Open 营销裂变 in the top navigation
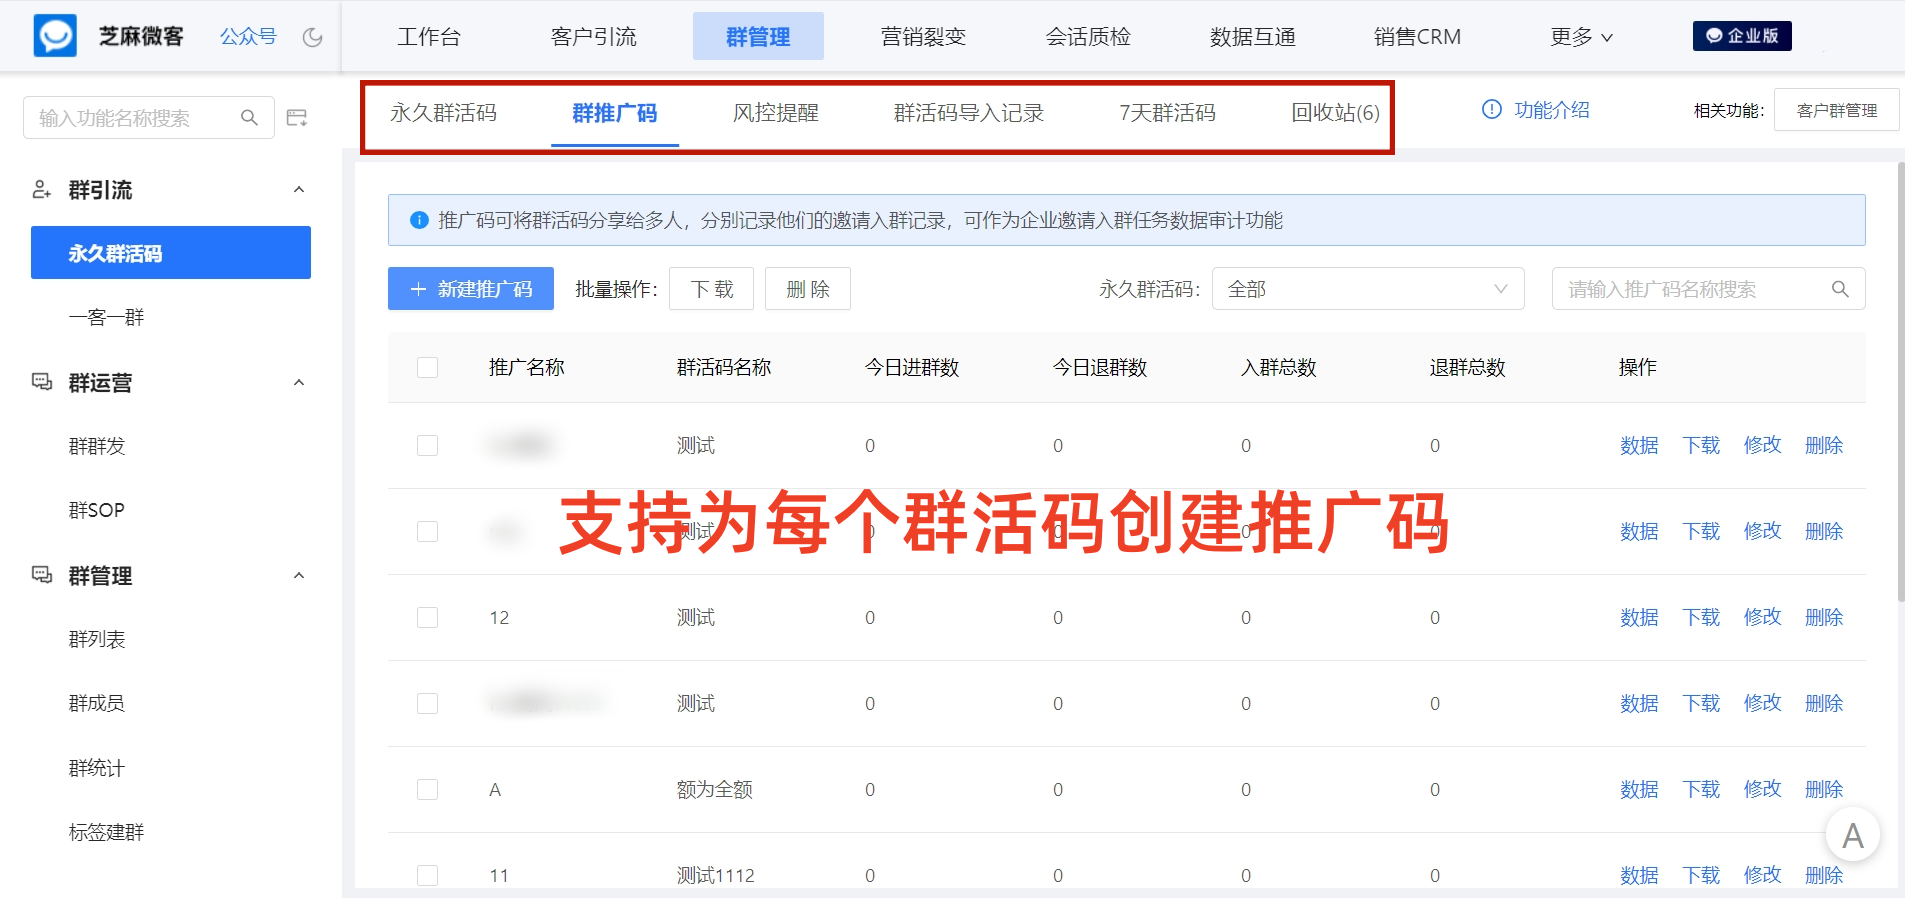 (923, 37)
